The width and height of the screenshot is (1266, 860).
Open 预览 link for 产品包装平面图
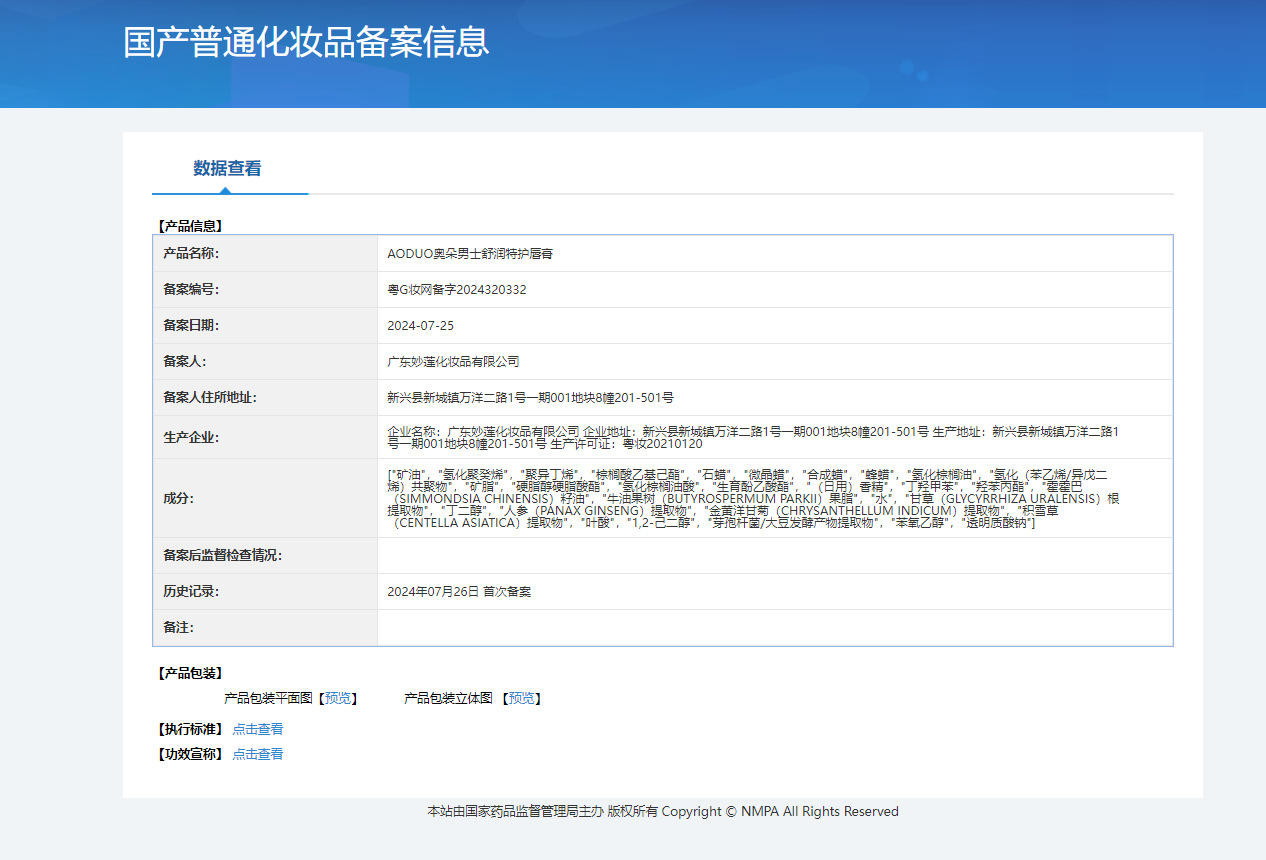pyautogui.click(x=338, y=698)
